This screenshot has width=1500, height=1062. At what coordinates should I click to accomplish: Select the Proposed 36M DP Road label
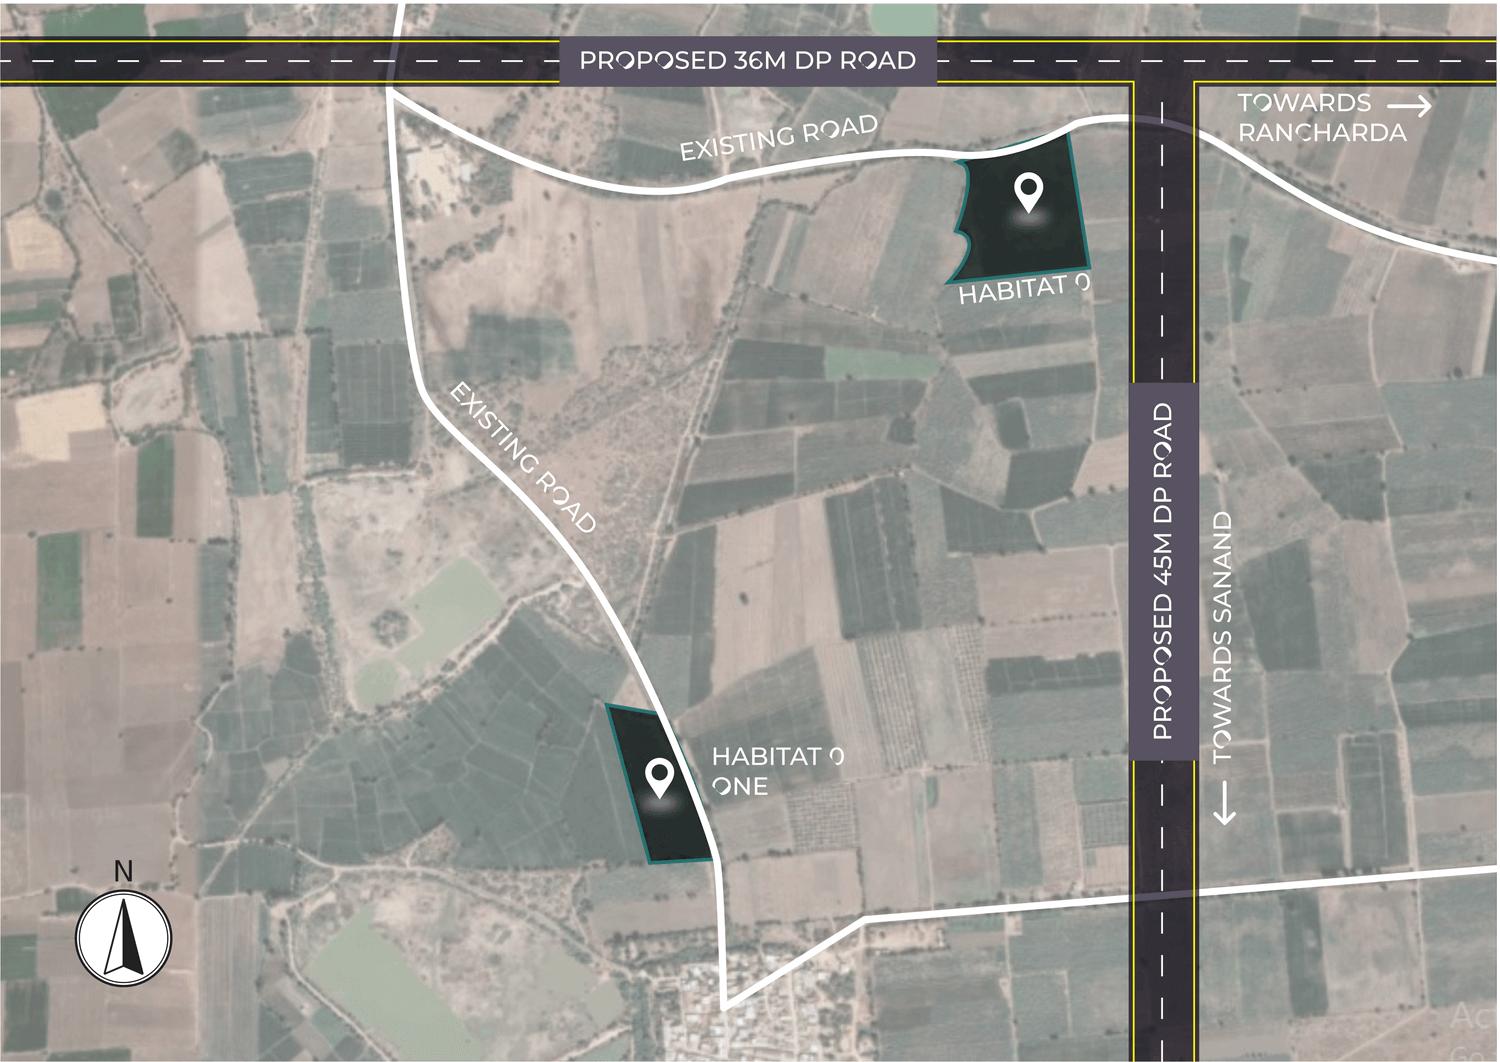[x=747, y=61]
